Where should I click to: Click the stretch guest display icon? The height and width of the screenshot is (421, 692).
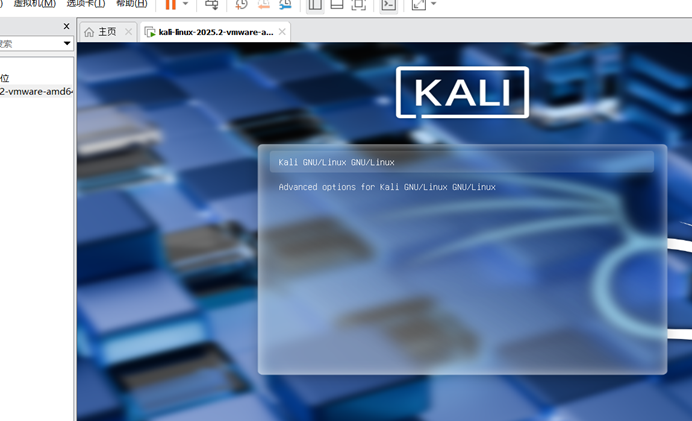pos(418,4)
